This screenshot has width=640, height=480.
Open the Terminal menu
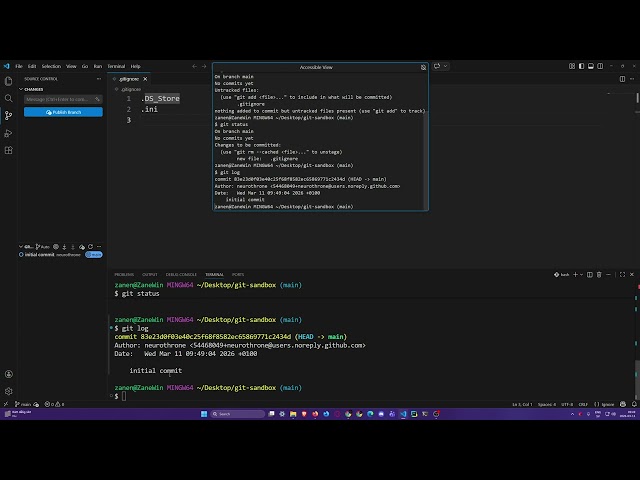coord(116,66)
